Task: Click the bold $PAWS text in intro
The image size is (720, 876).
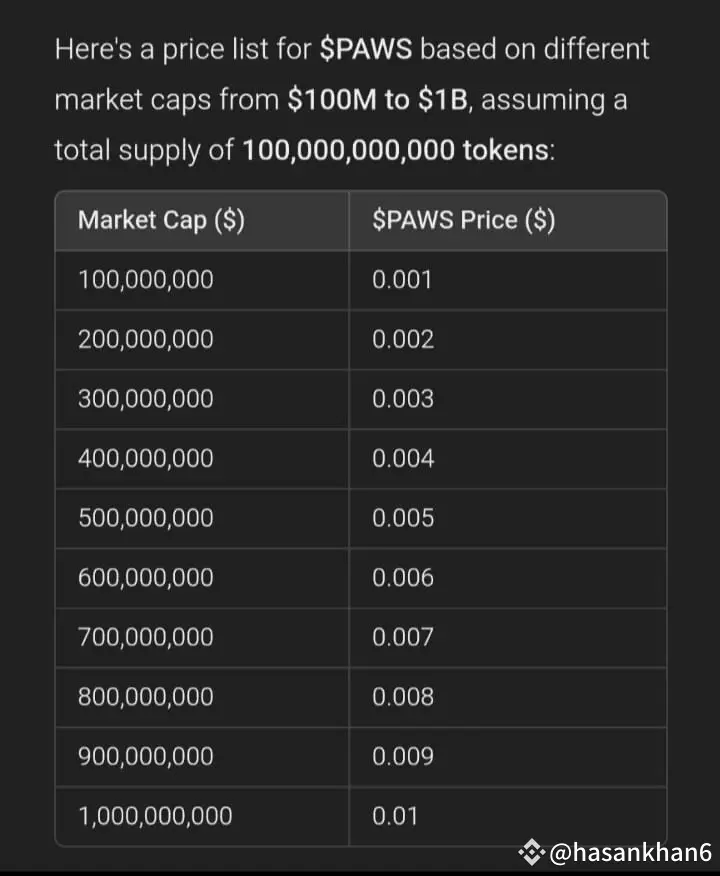Action: [365, 49]
